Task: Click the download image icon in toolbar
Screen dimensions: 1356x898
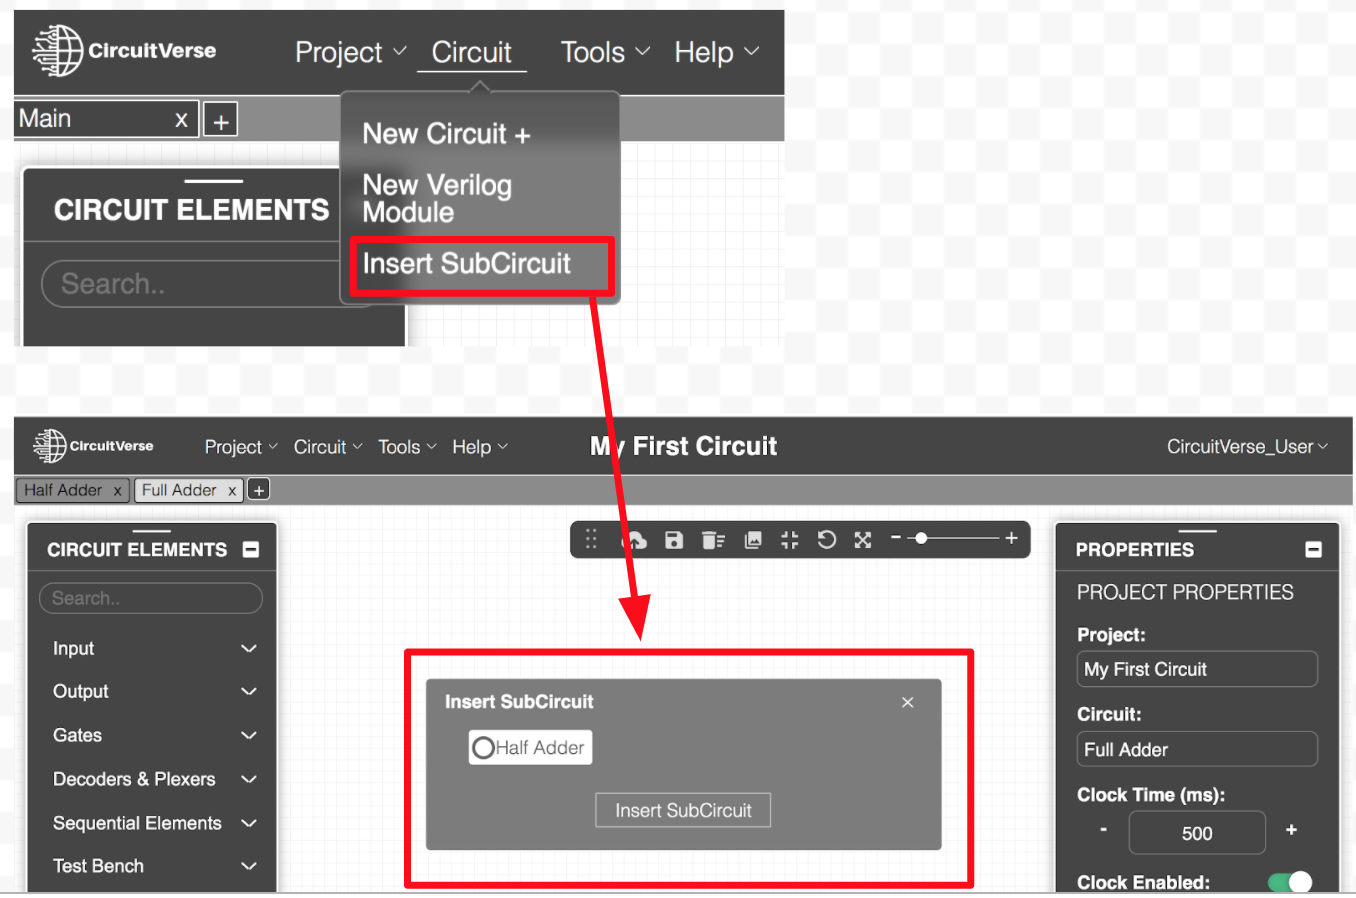Action: (753, 540)
